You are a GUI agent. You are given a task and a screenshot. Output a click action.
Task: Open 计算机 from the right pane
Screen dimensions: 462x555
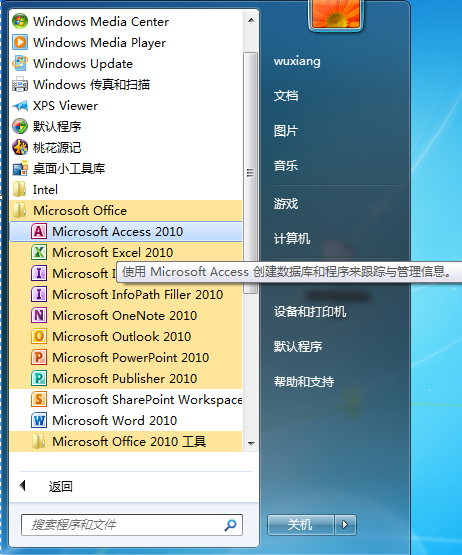pyautogui.click(x=292, y=239)
